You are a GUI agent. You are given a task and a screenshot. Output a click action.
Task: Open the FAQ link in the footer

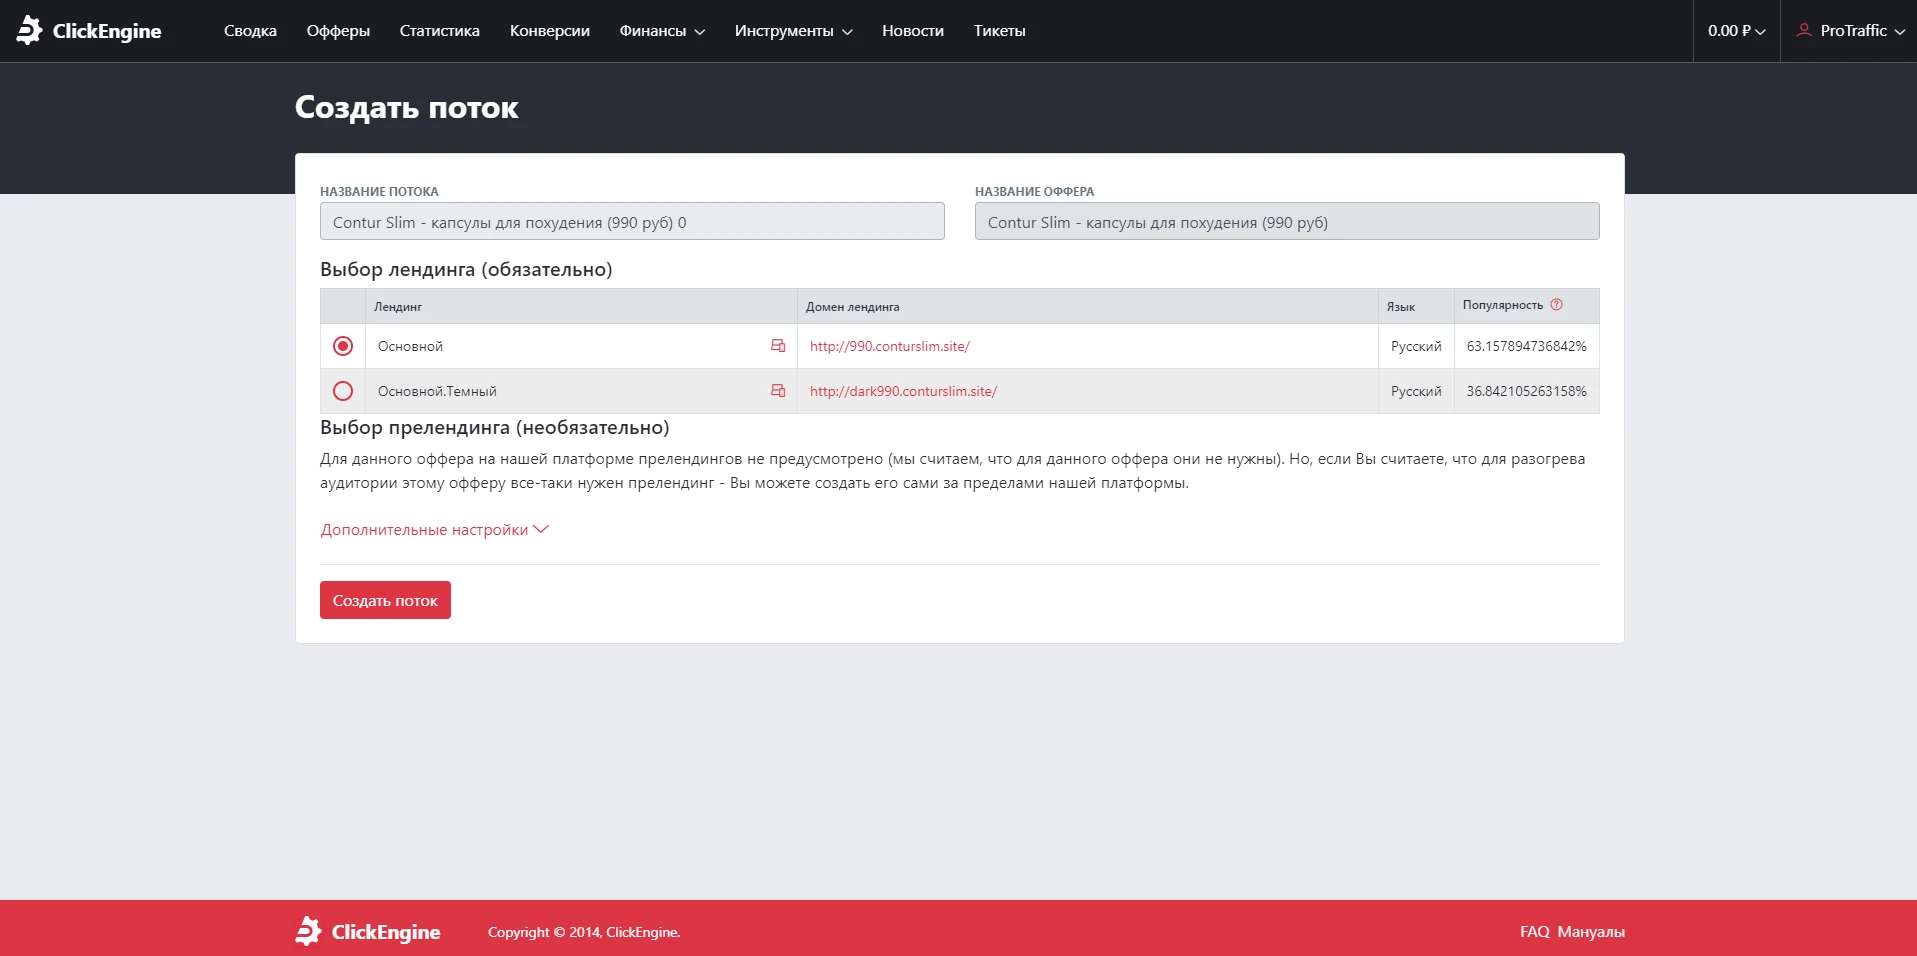[1534, 932]
